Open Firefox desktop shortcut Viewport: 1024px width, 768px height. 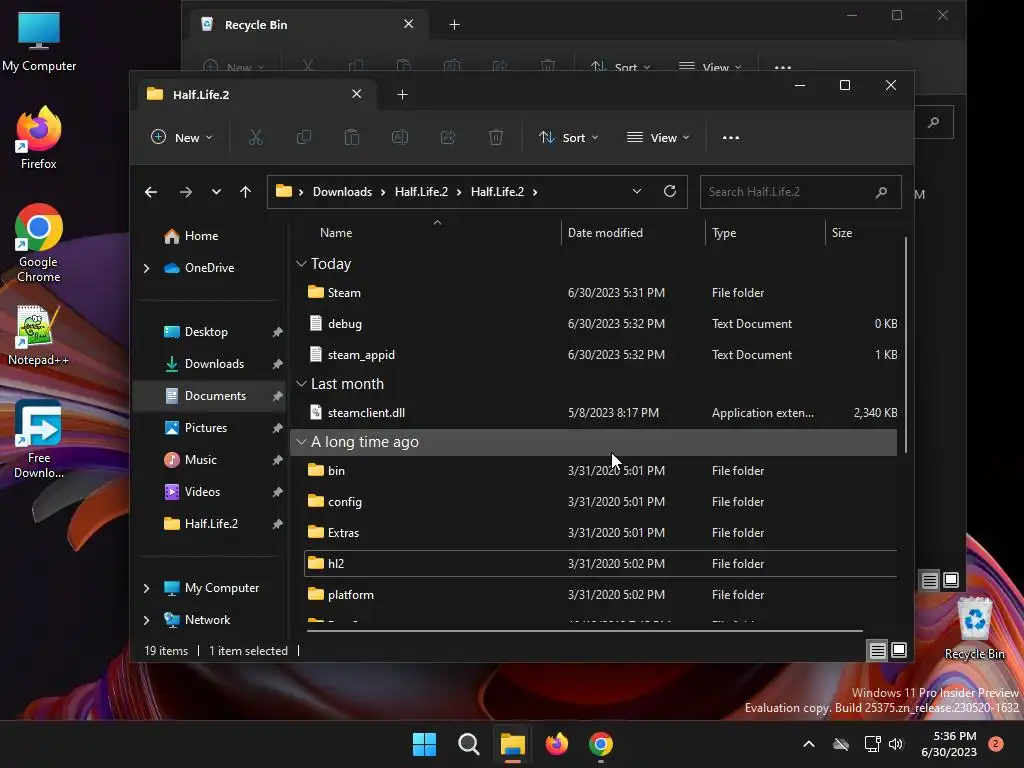coord(39,138)
